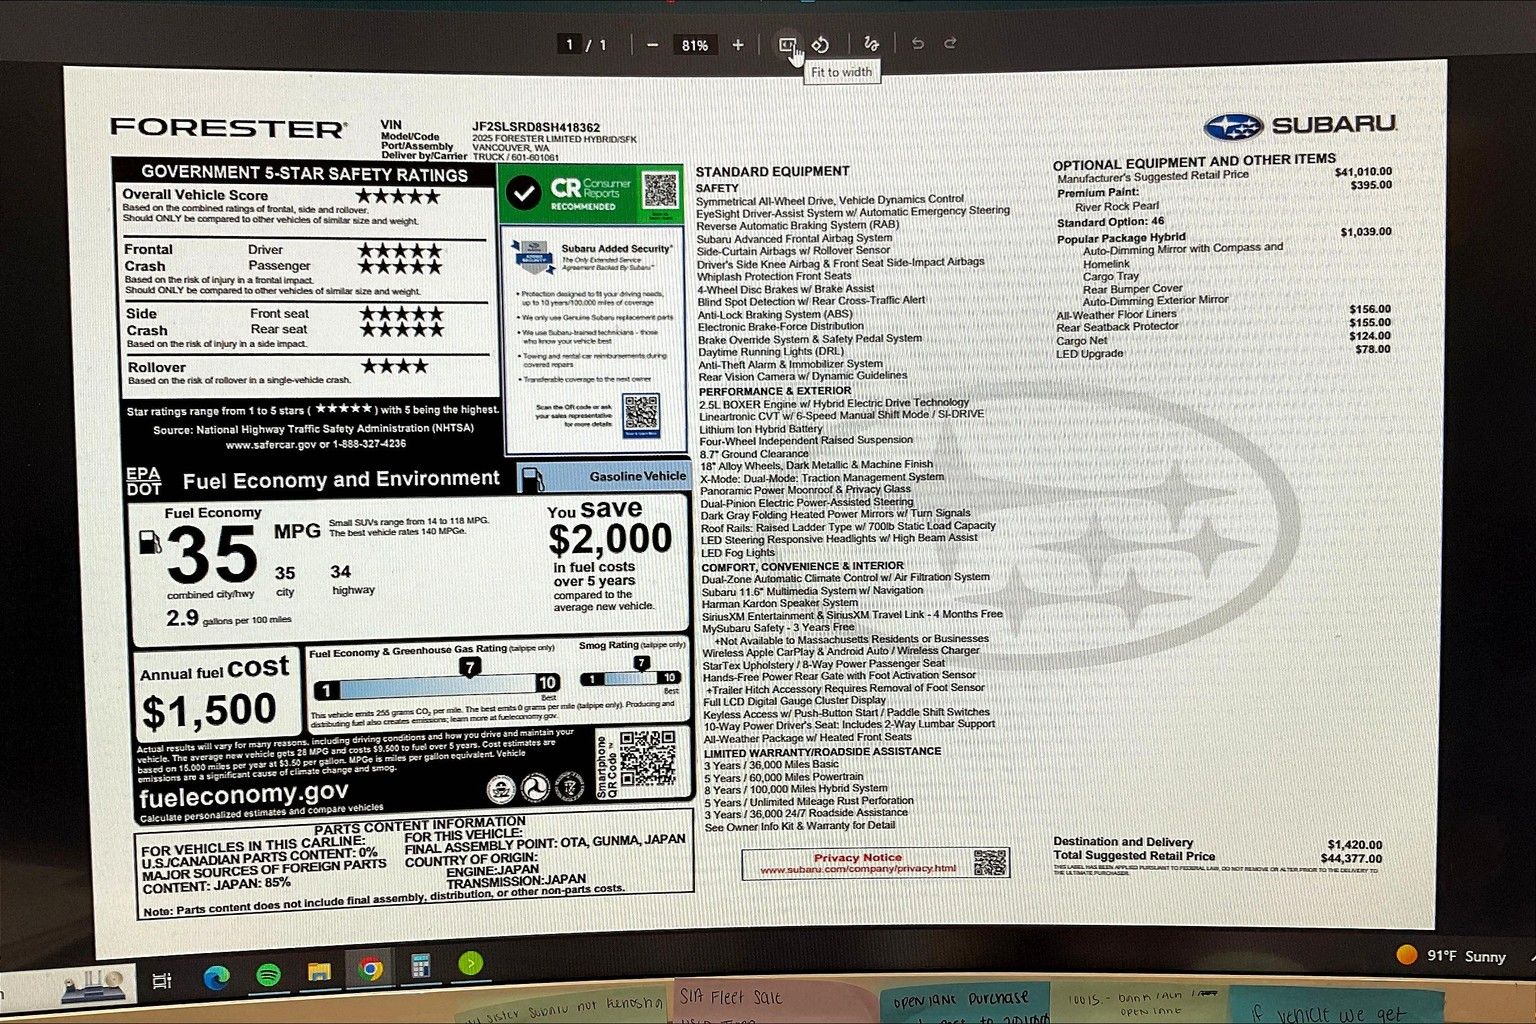This screenshot has width=1536, height=1024.
Task: Click the Gasoline Vehicle pump icon
Action: 533,479
